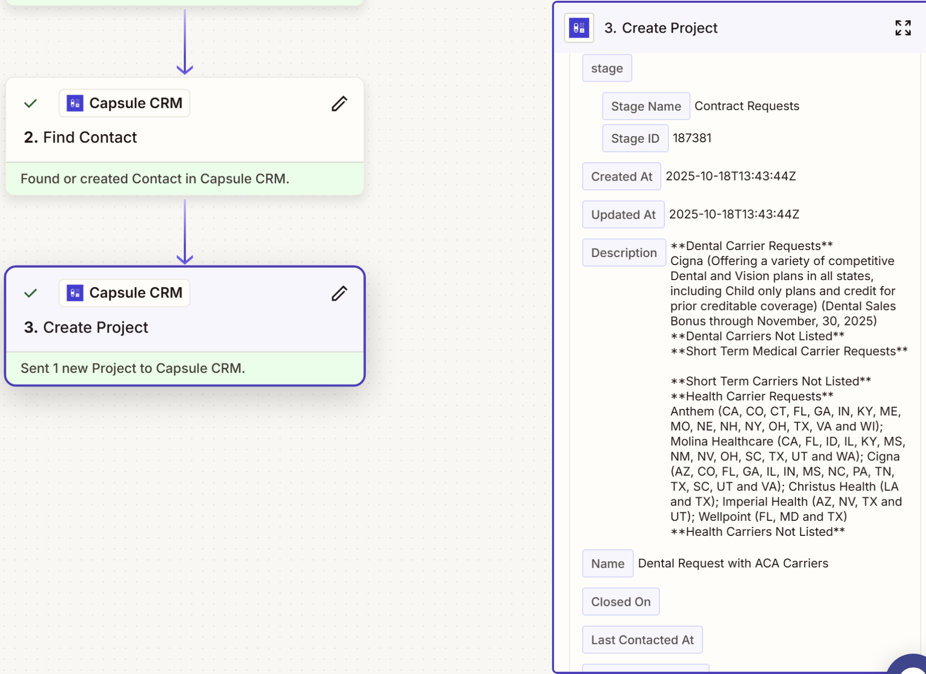Click the green checkmark on Find Contact step

tap(31, 103)
